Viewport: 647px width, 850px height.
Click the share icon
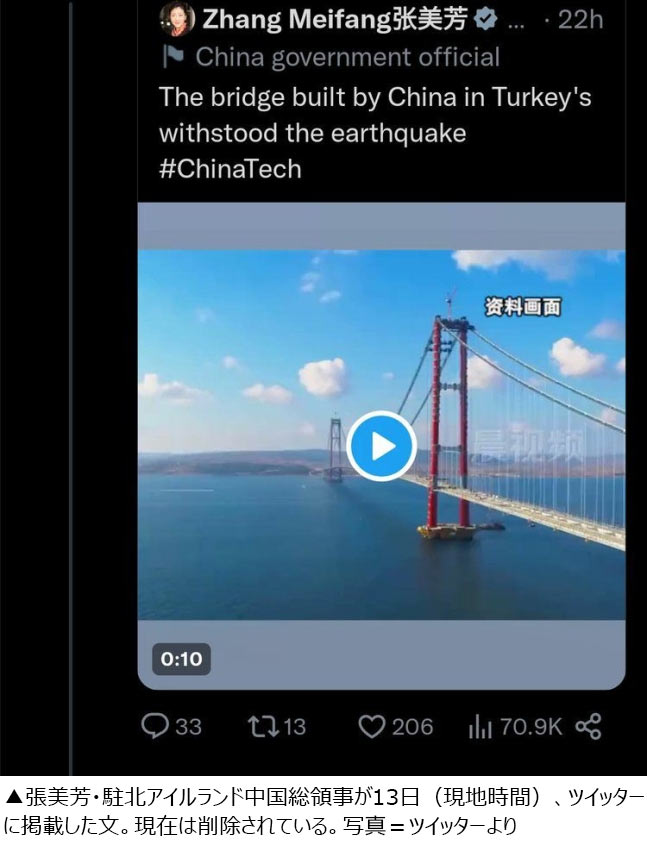coord(589,726)
